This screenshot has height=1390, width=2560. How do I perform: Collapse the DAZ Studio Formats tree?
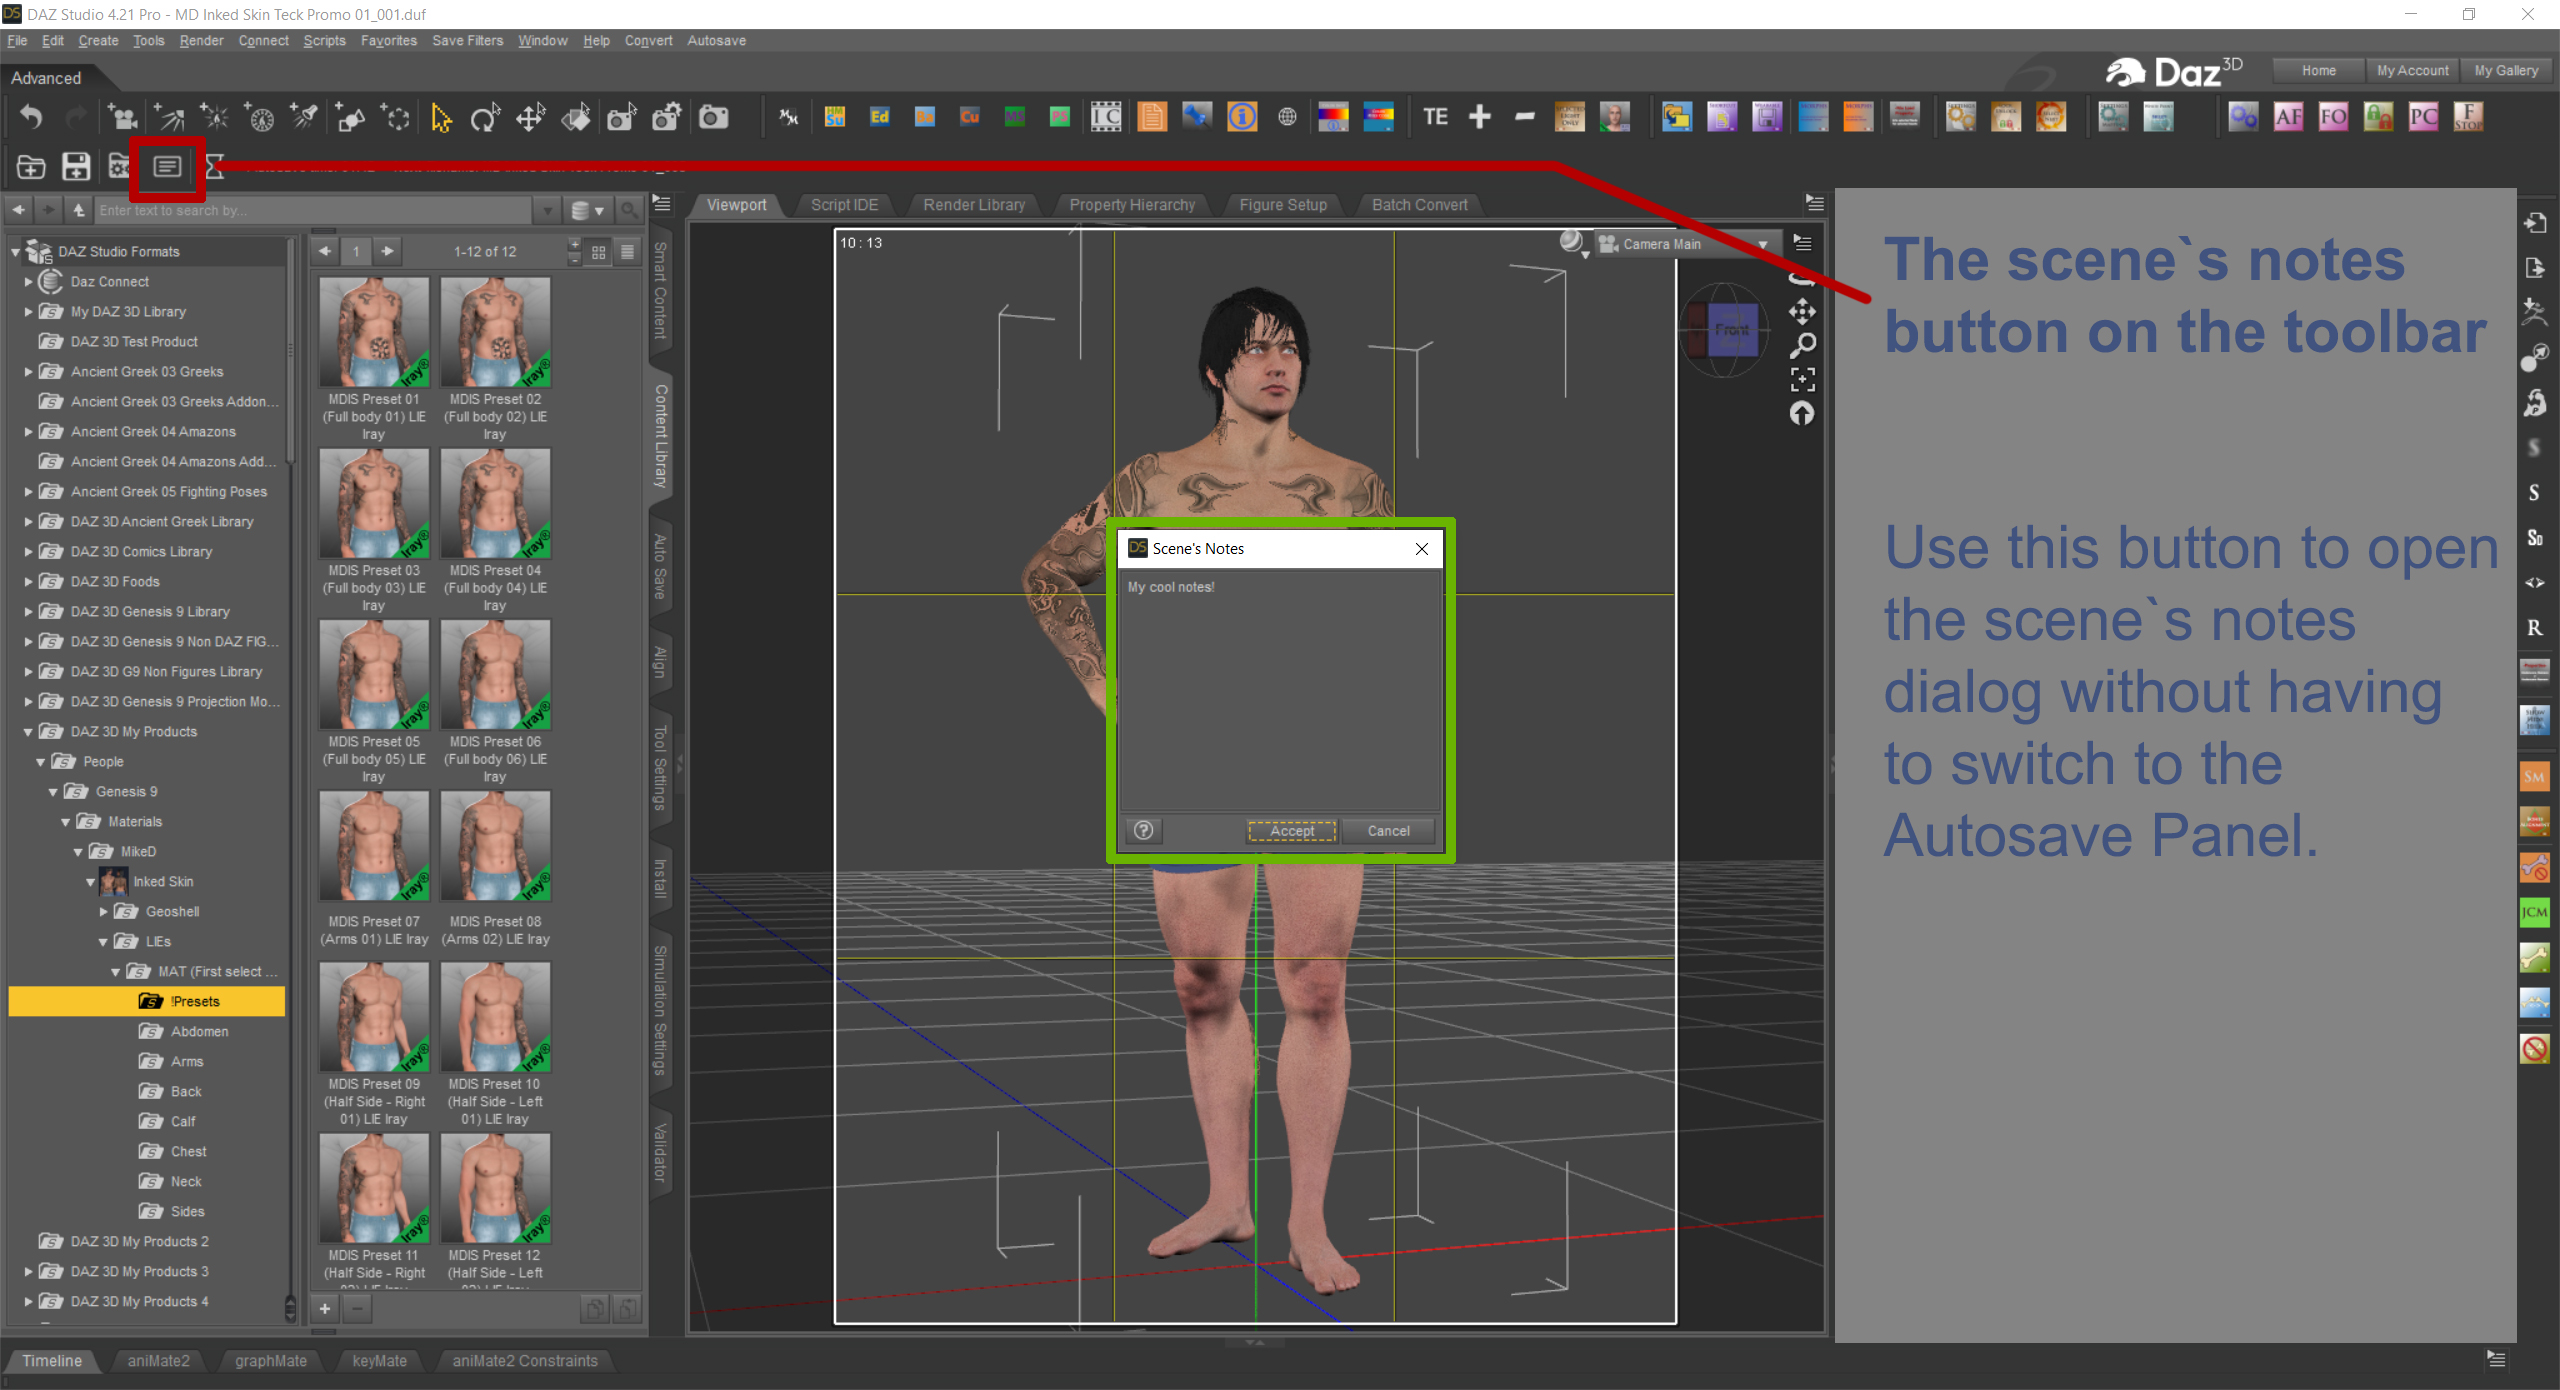pyautogui.click(x=15, y=252)
